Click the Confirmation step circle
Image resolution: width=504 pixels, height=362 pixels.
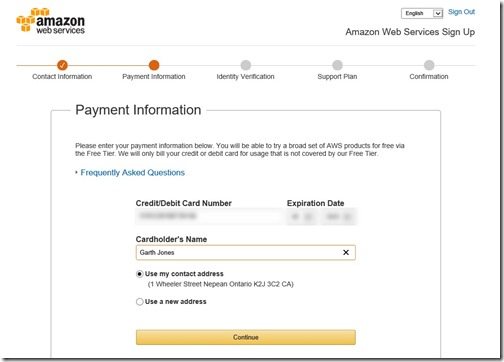(429, 65)
